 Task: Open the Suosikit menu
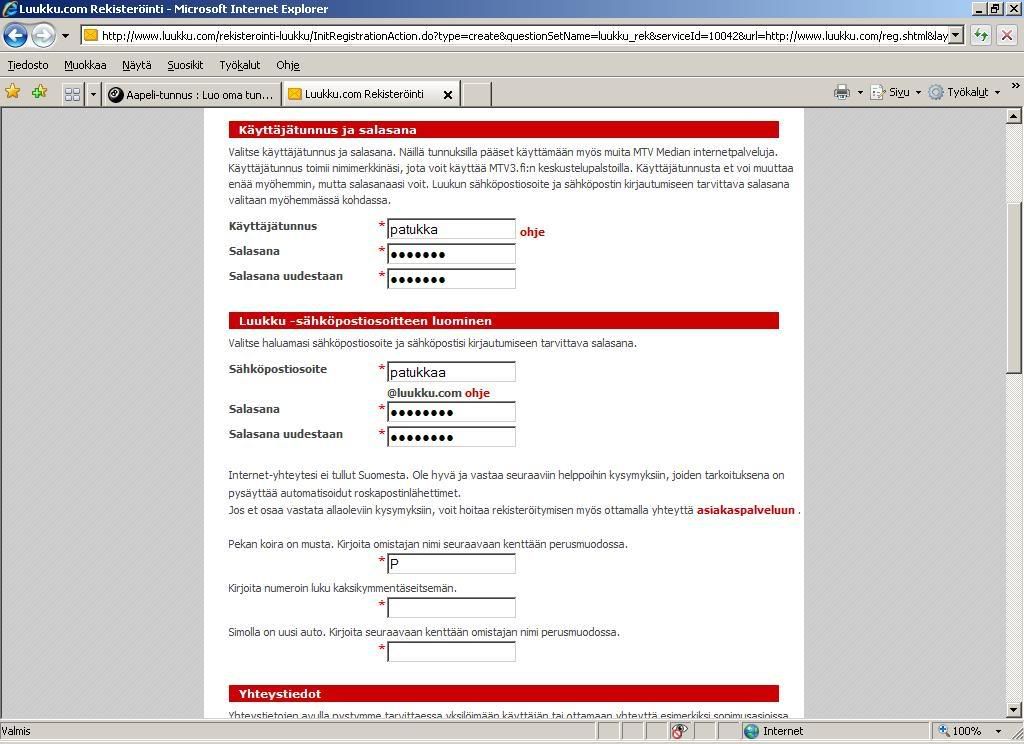[185, 65]
